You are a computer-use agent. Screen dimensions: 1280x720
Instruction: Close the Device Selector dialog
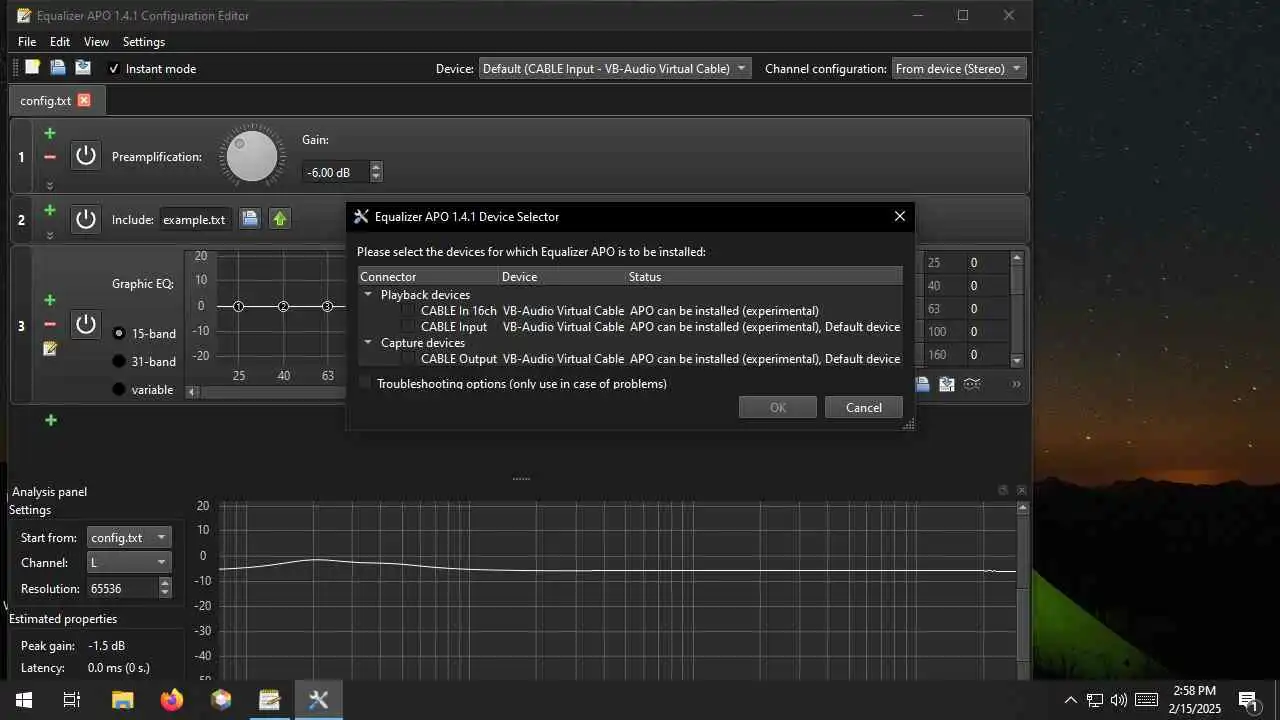point(899,216)
